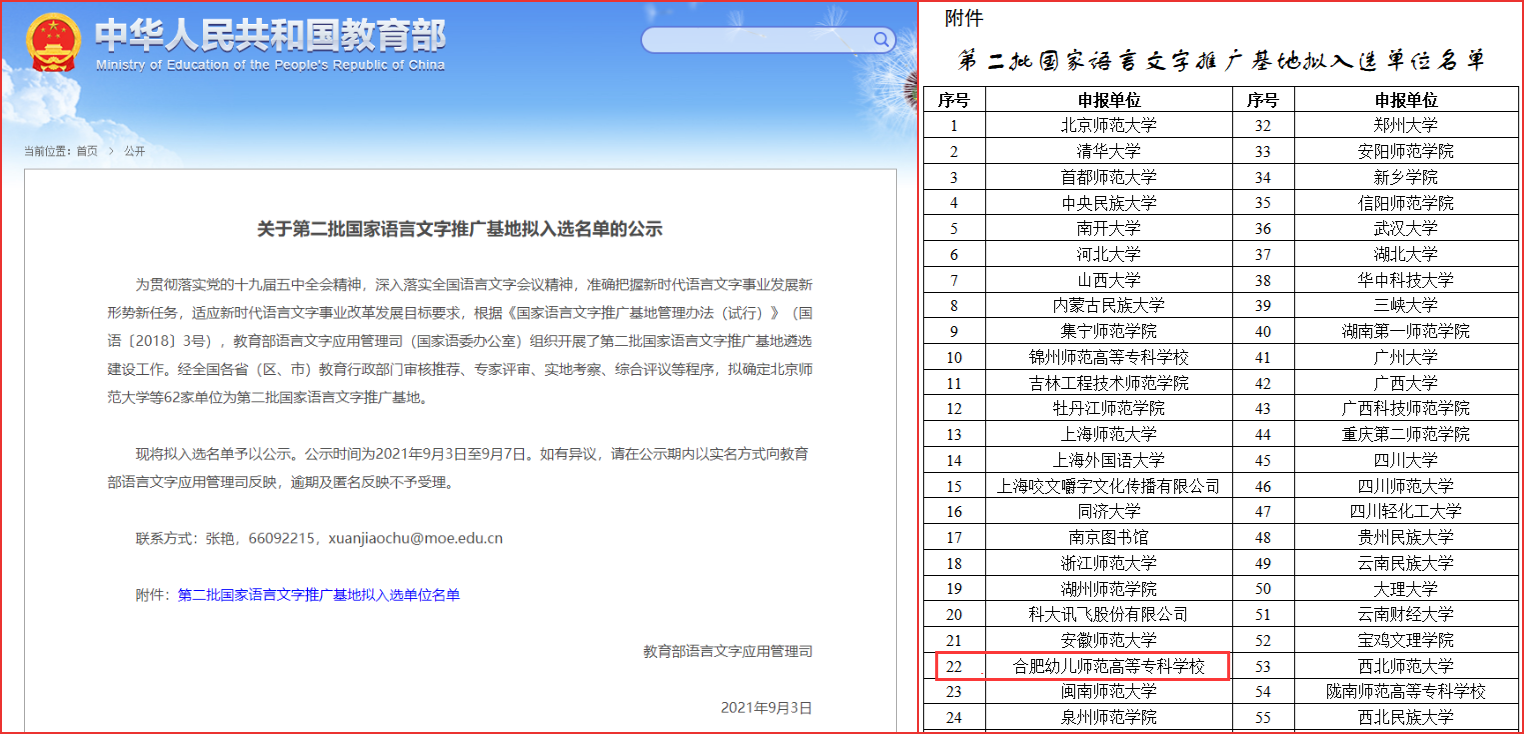The width and height of the screenshot is (1524, 734).
Task: Select table cell 广西科技师范学院
Action: tap(1406, 408)
